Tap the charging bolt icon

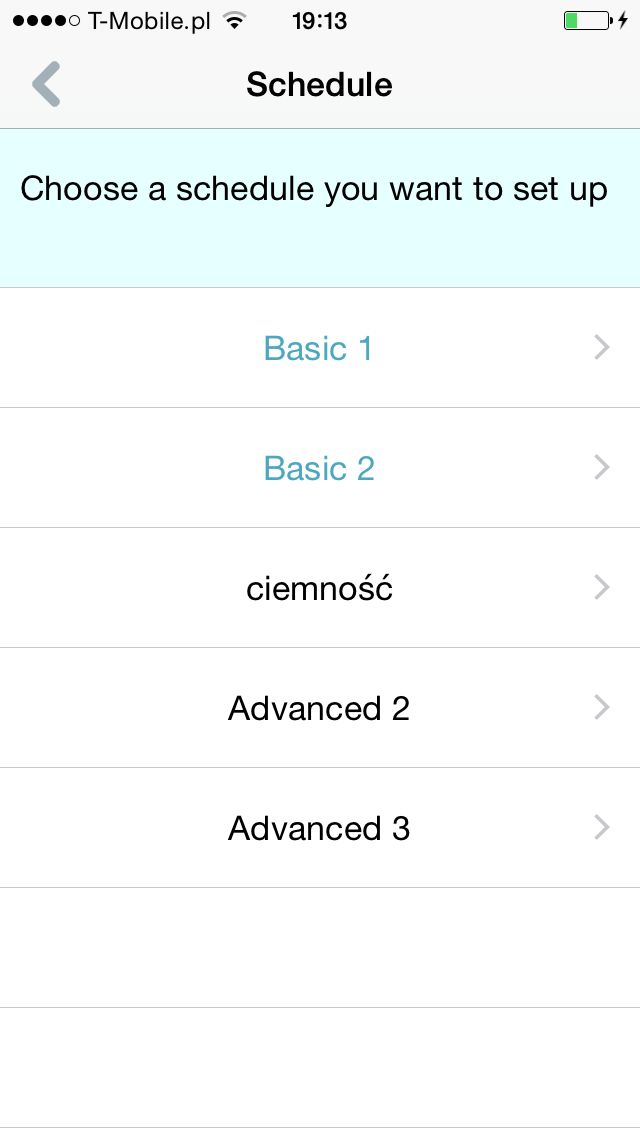(623, 20)
